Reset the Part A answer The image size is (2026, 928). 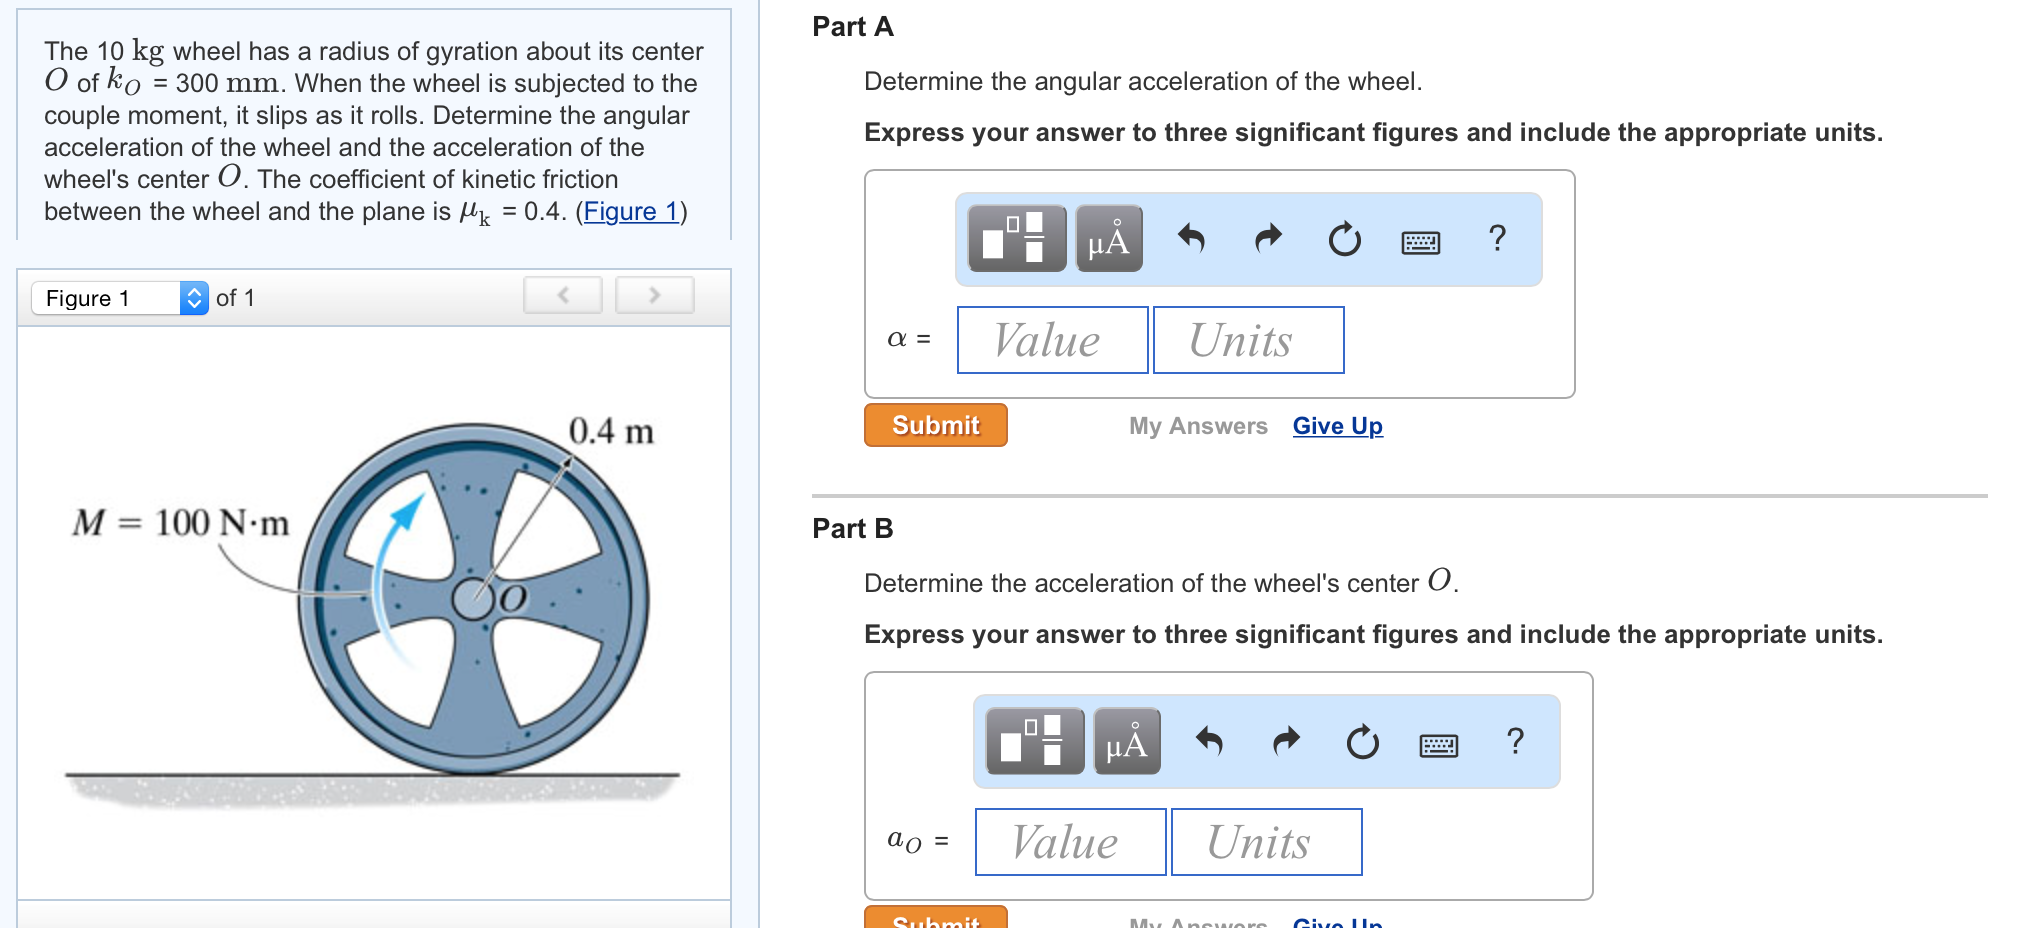(x=1344, y=239)
